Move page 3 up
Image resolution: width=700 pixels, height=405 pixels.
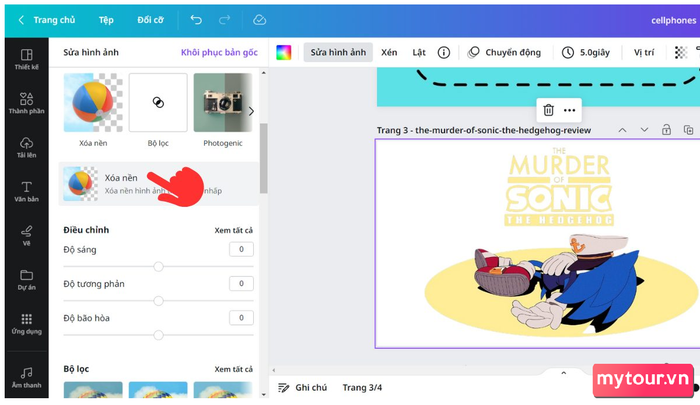coord(622,130)
